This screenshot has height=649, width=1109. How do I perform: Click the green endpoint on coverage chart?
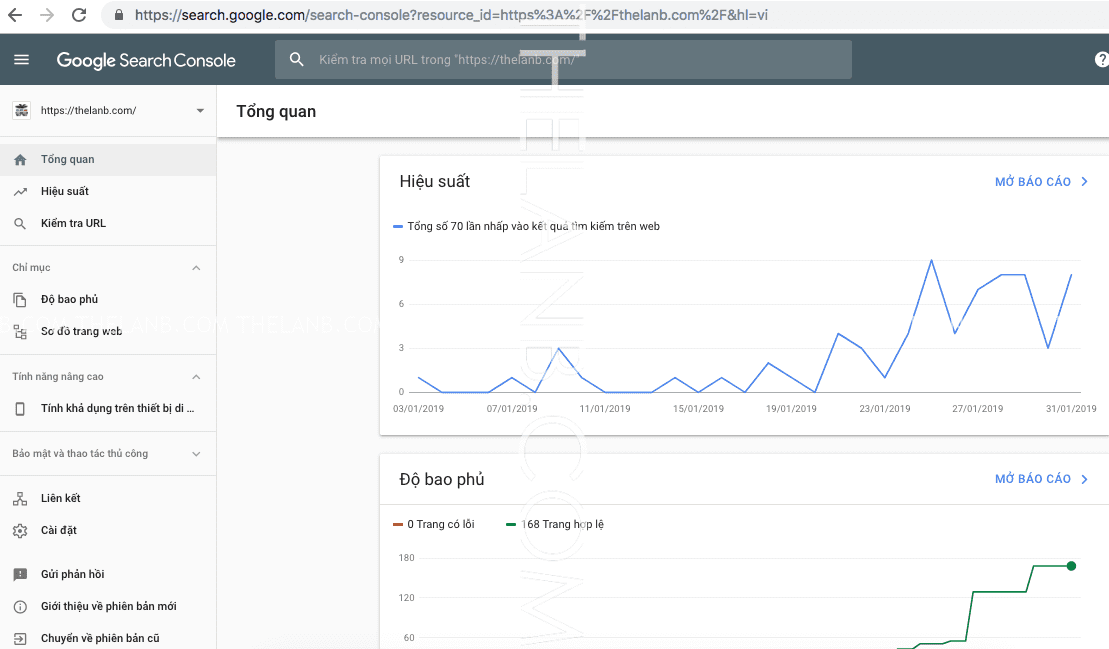tap(1071, 566)
